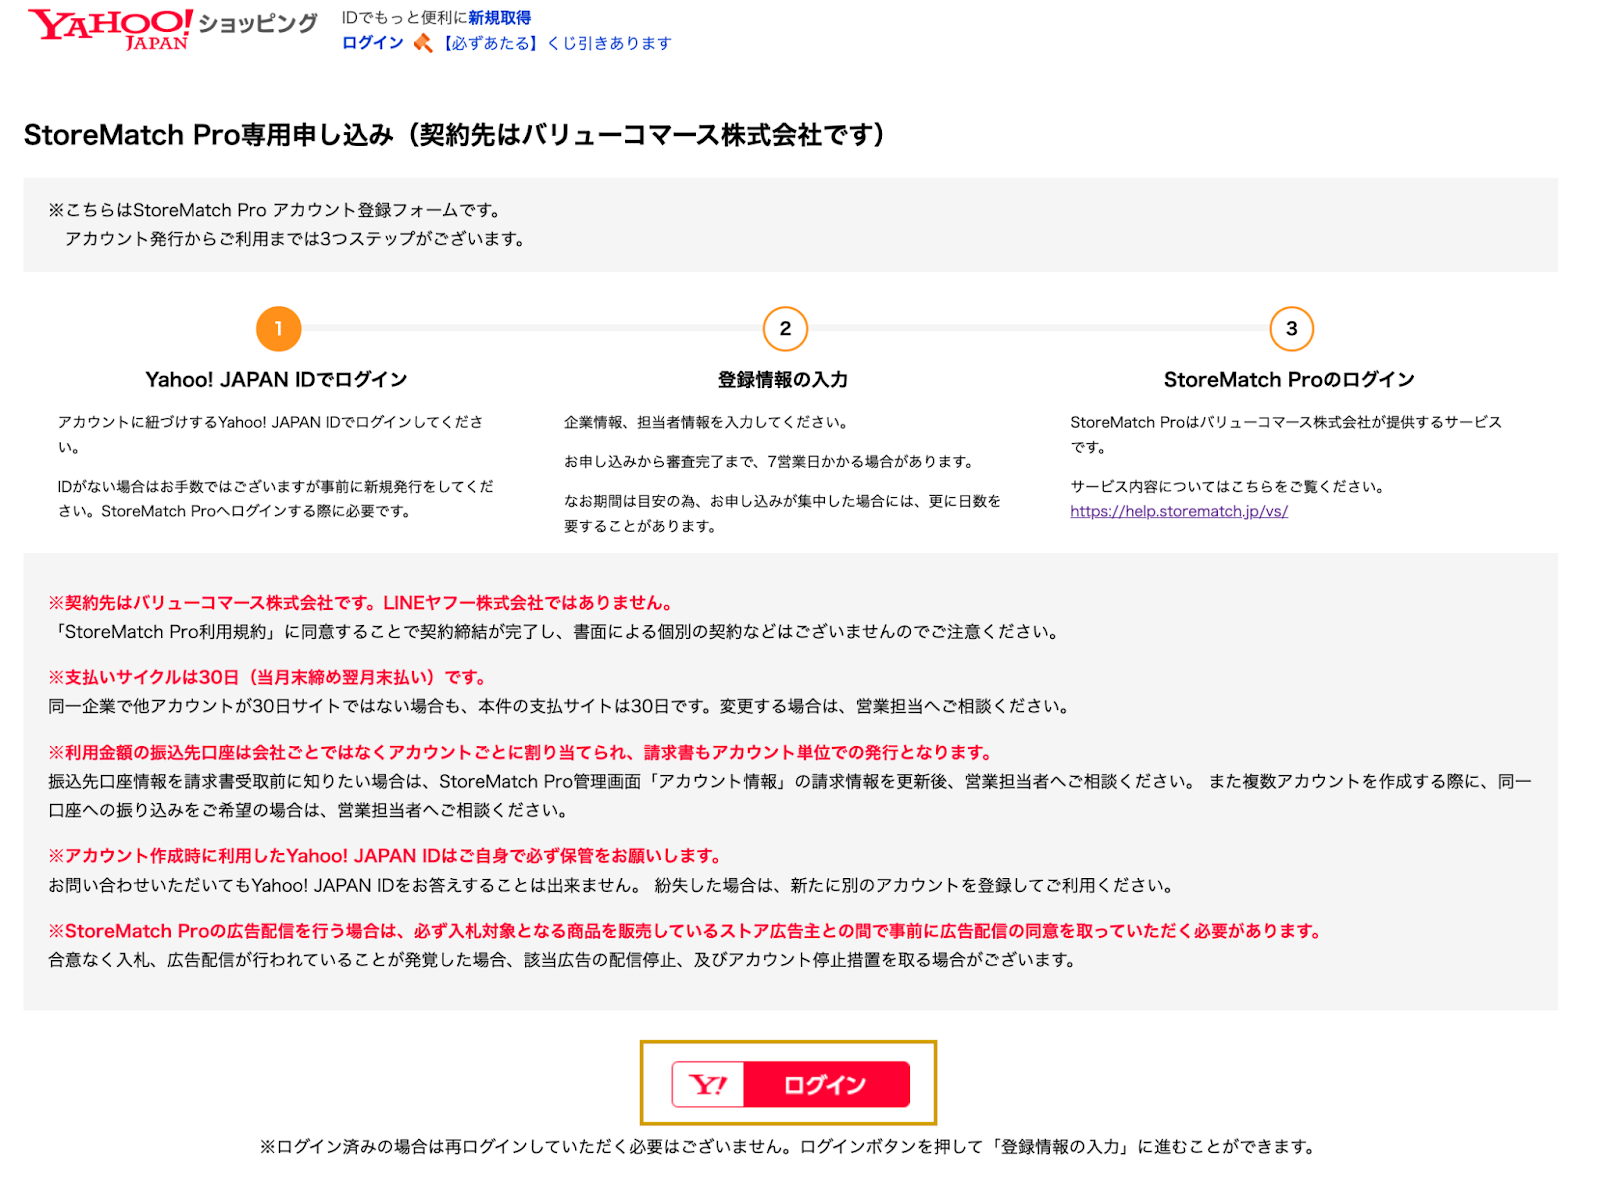The height and width of the screenshot is (1185, 1600).
Task: Click the ショッピング logo text
Action: (258, 23)
